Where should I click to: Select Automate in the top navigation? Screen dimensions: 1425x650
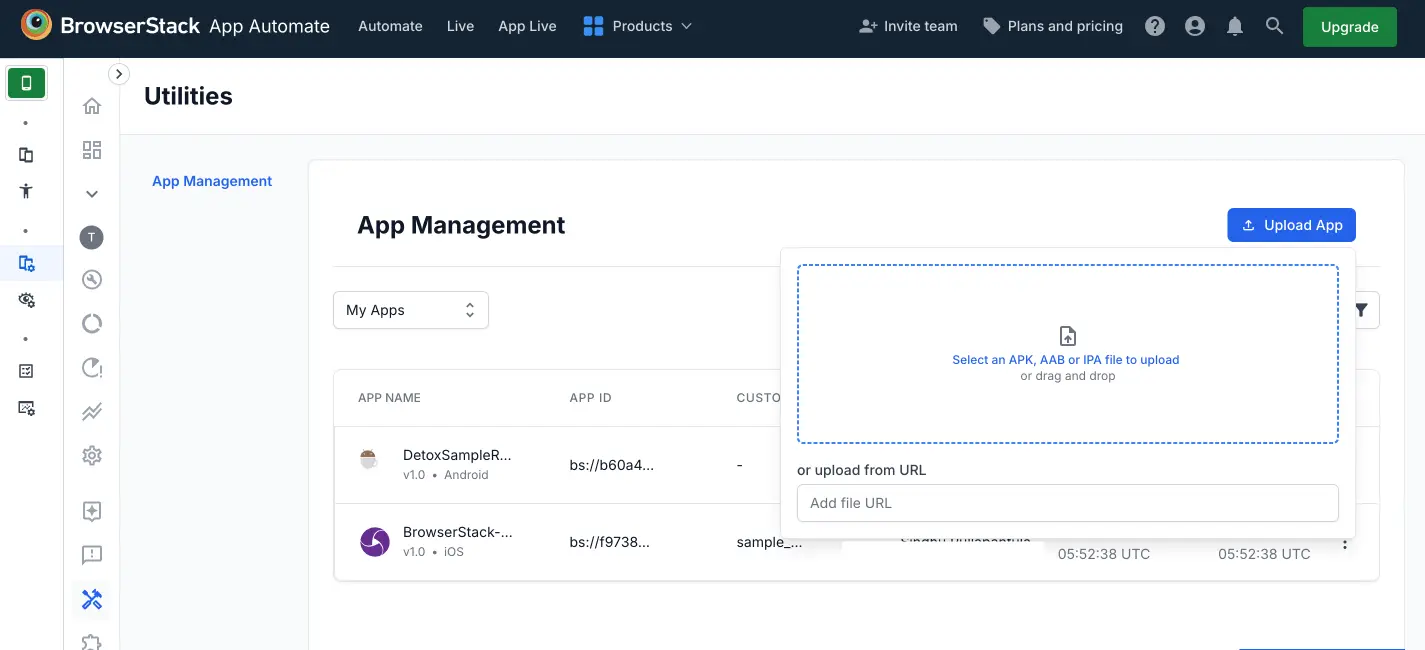point(390,26)
